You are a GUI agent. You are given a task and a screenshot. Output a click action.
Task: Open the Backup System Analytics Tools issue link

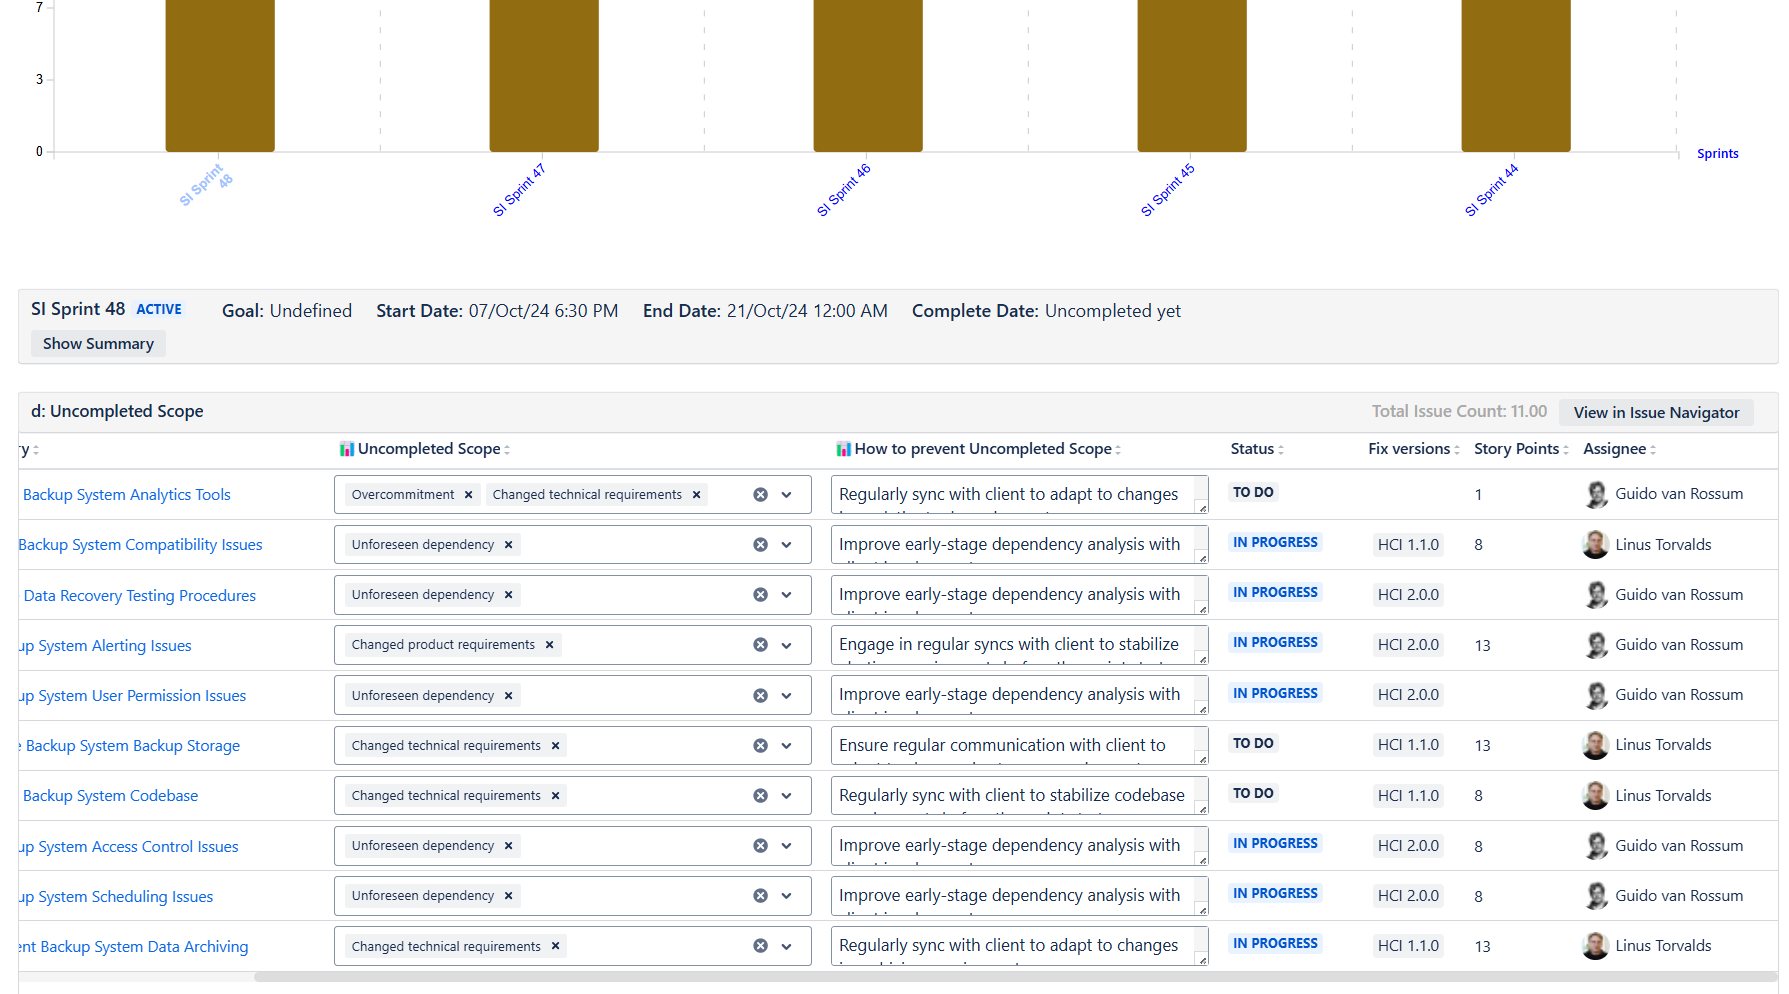point(126,494)
